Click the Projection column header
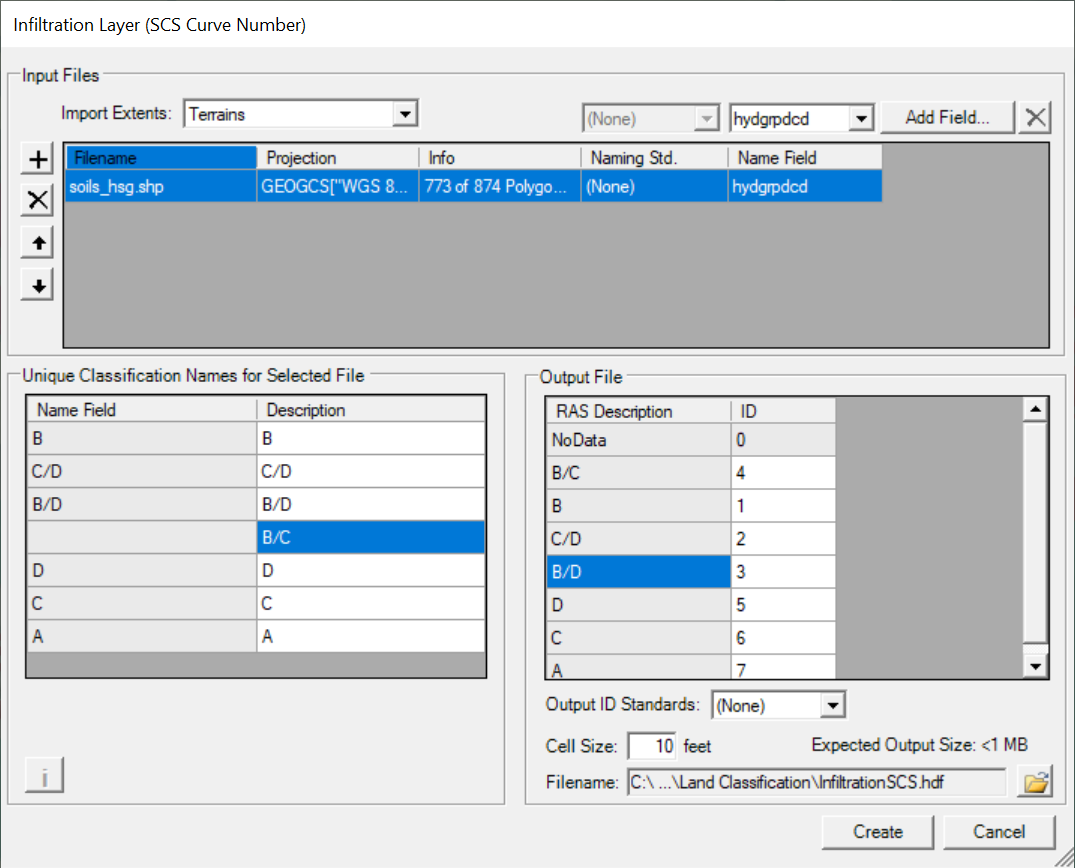Viewport: 1075px width, 868px height. (x=337, y=158)
